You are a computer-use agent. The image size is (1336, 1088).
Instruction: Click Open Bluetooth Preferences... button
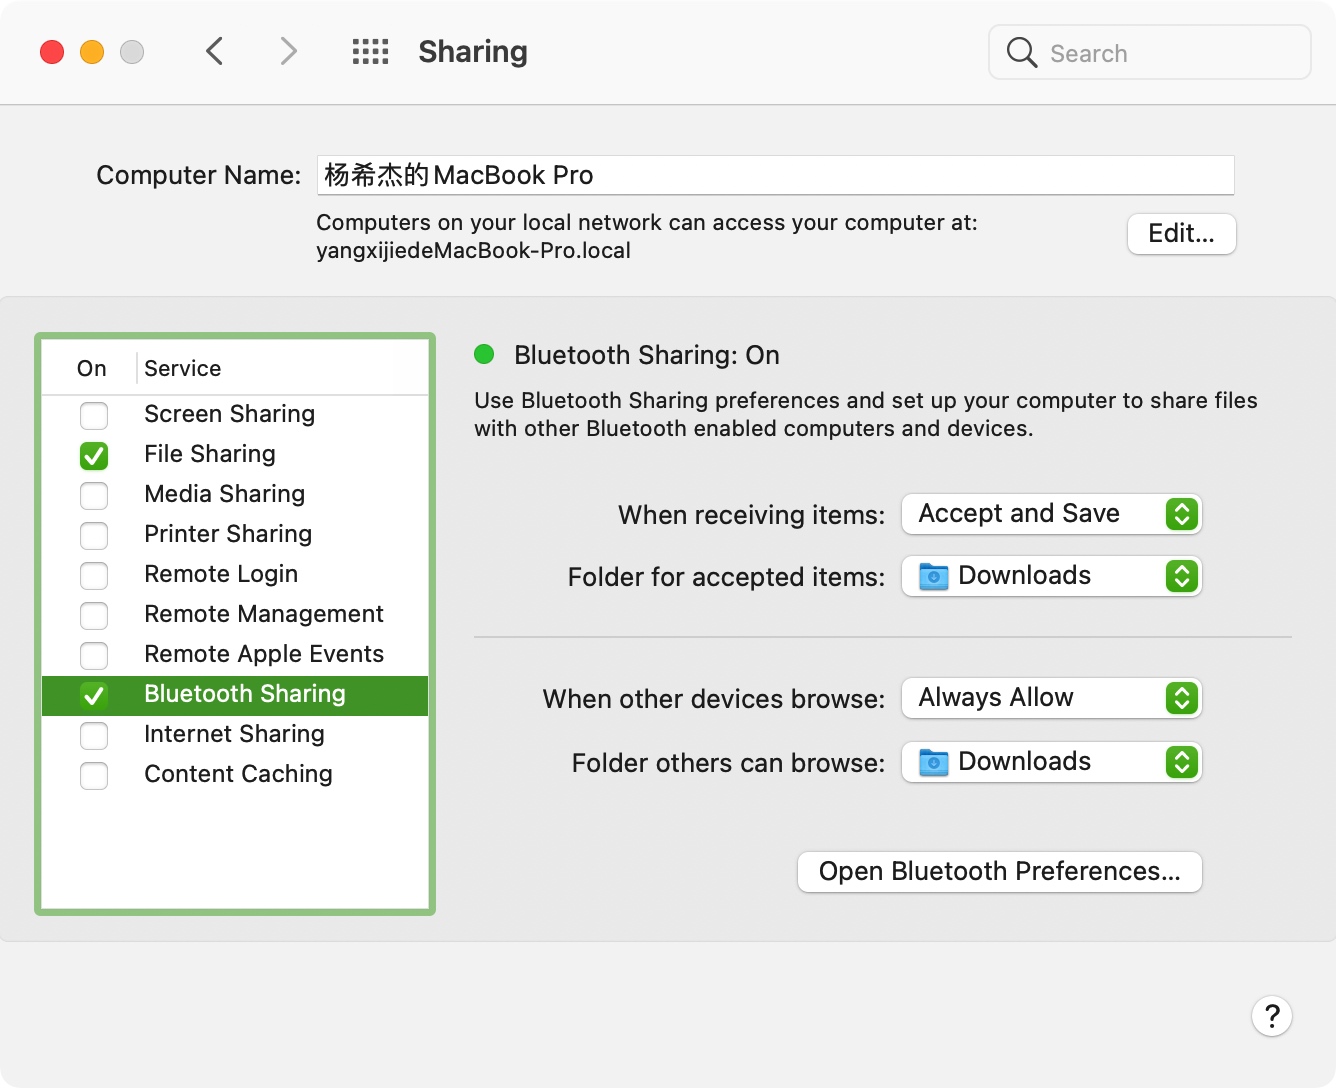(1000, 872)
